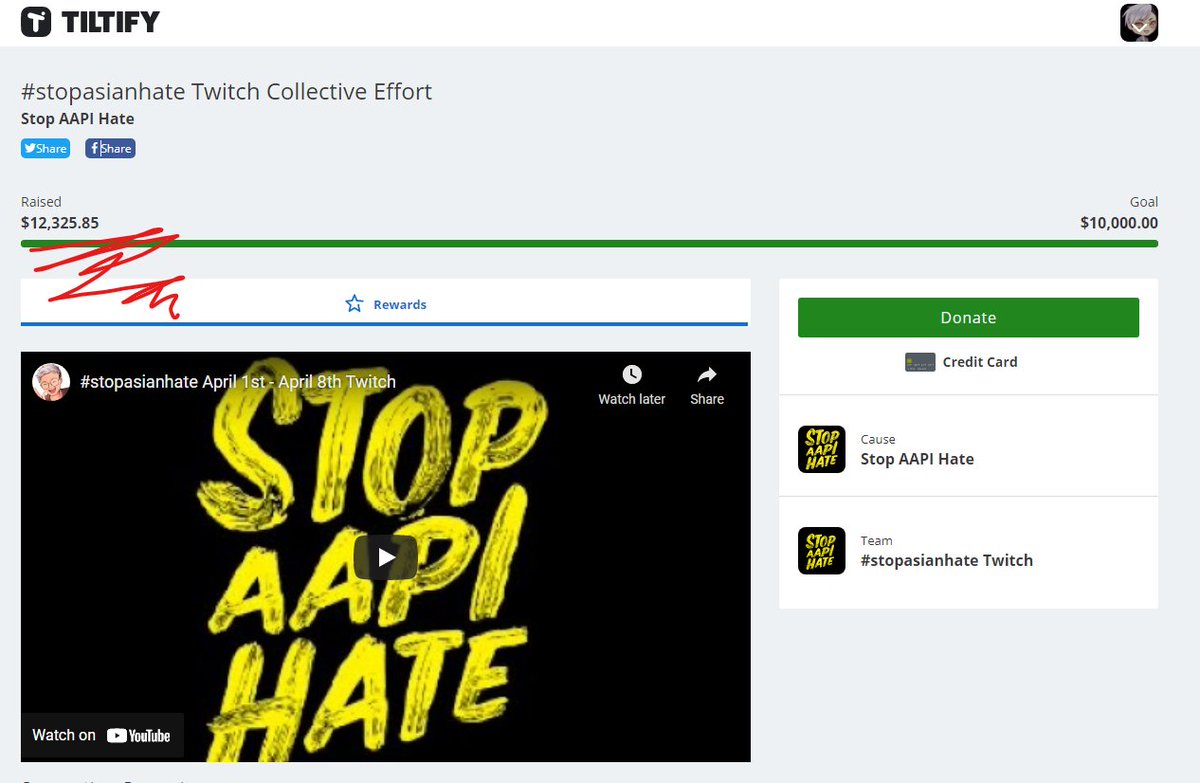Click the video channel avatar

coord(51,382)
